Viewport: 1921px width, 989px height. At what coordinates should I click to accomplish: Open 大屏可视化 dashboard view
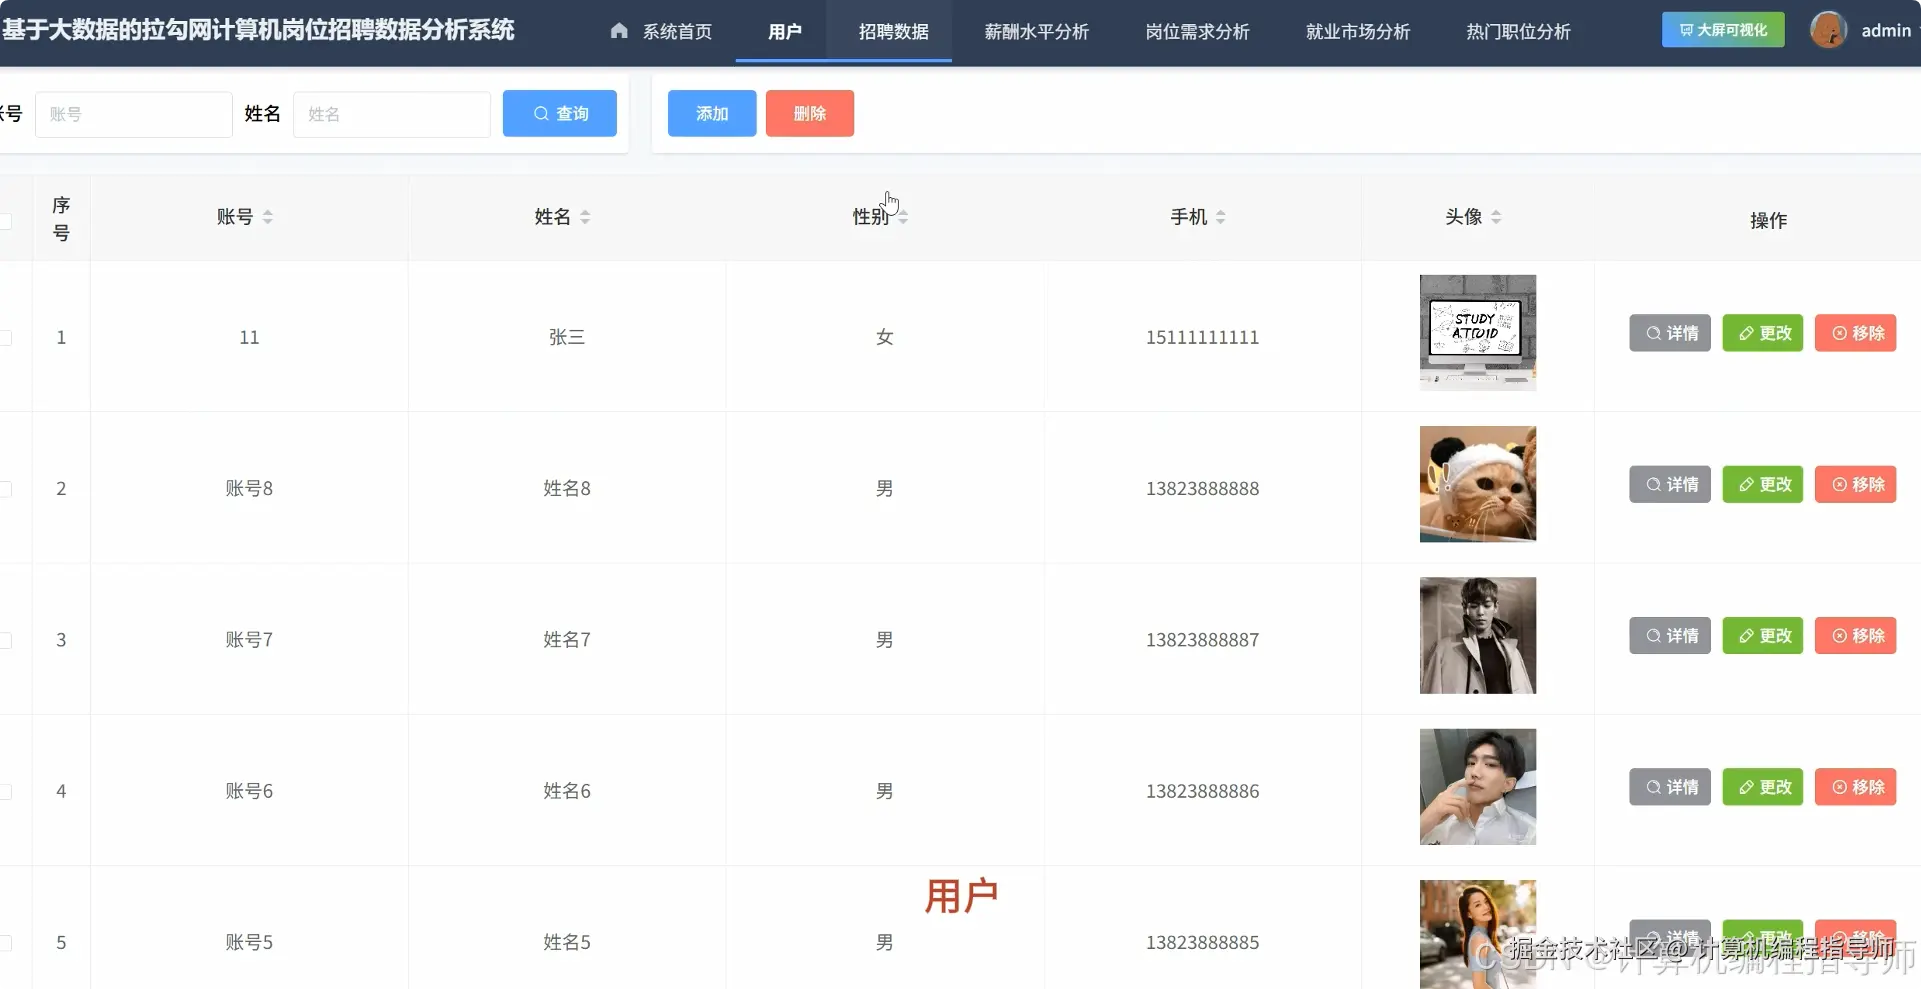pos(1722,30)
